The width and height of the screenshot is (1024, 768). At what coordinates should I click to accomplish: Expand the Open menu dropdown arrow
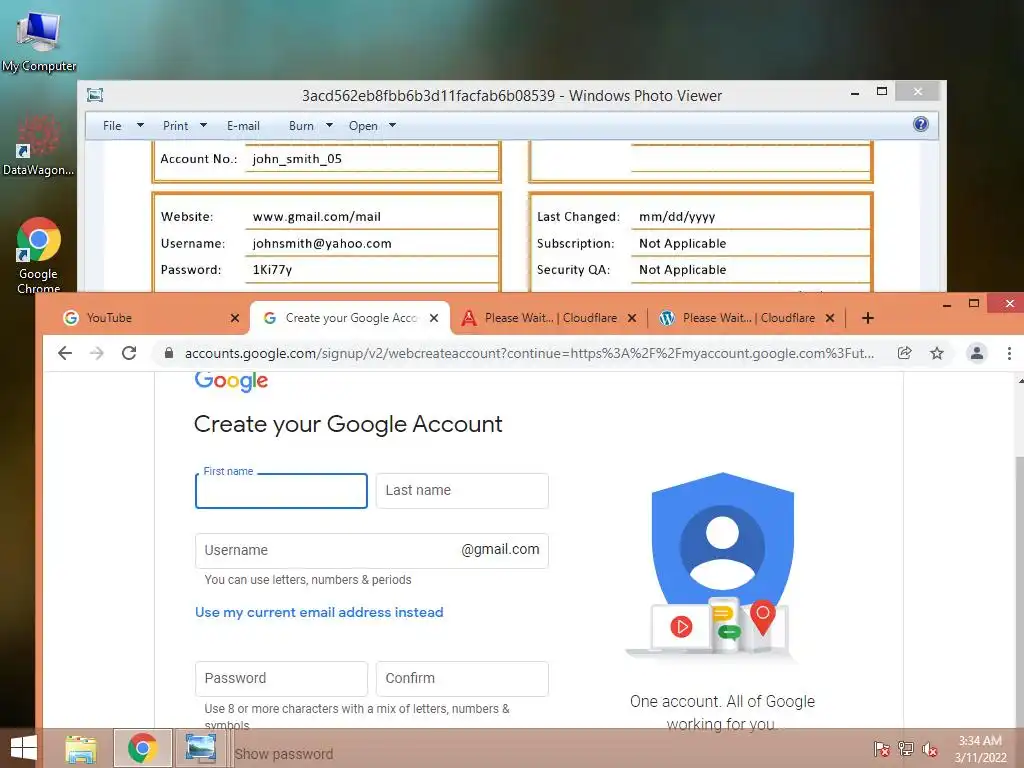[x=392, y=125]
